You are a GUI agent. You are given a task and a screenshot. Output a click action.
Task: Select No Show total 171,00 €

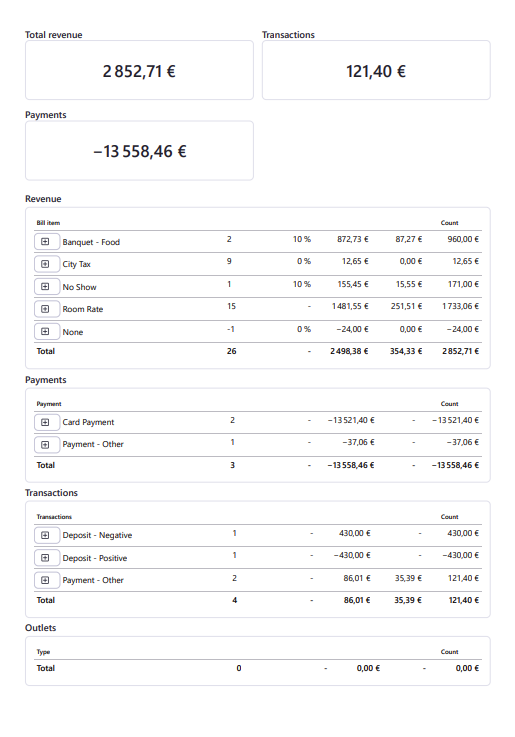tap(463, 284)
